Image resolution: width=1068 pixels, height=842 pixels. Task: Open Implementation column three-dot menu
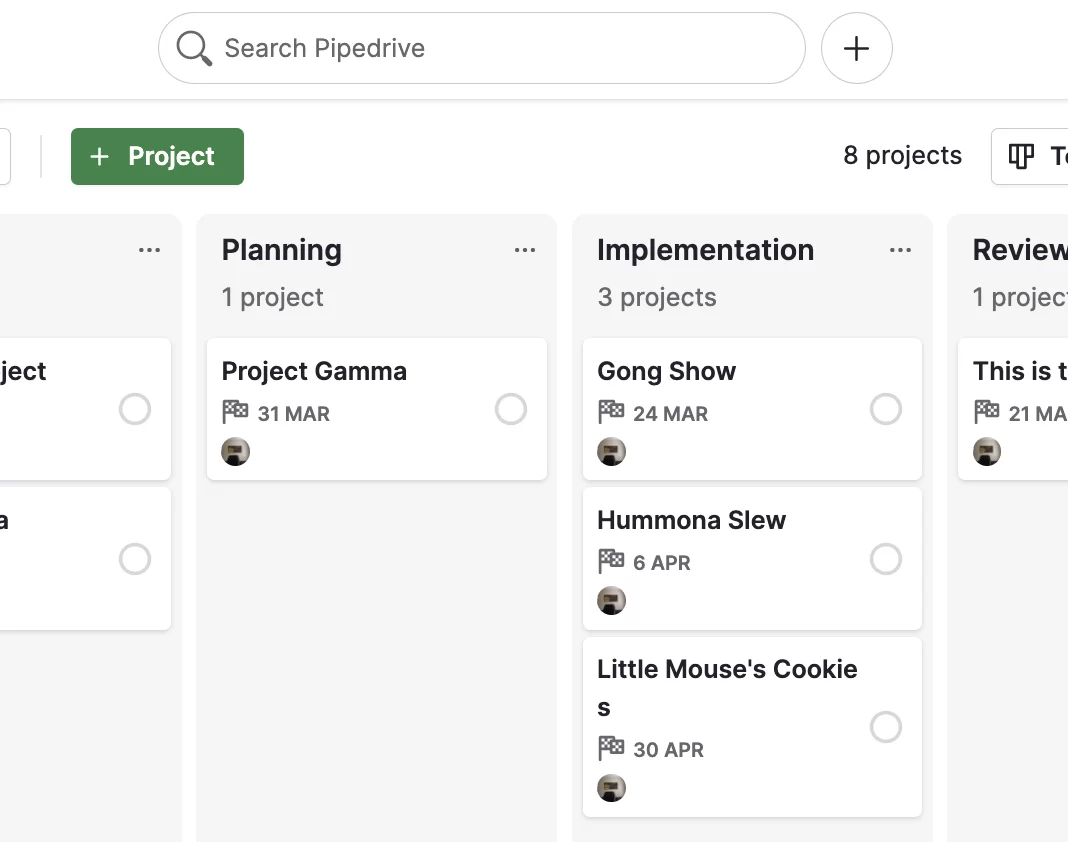pos(900,250)
